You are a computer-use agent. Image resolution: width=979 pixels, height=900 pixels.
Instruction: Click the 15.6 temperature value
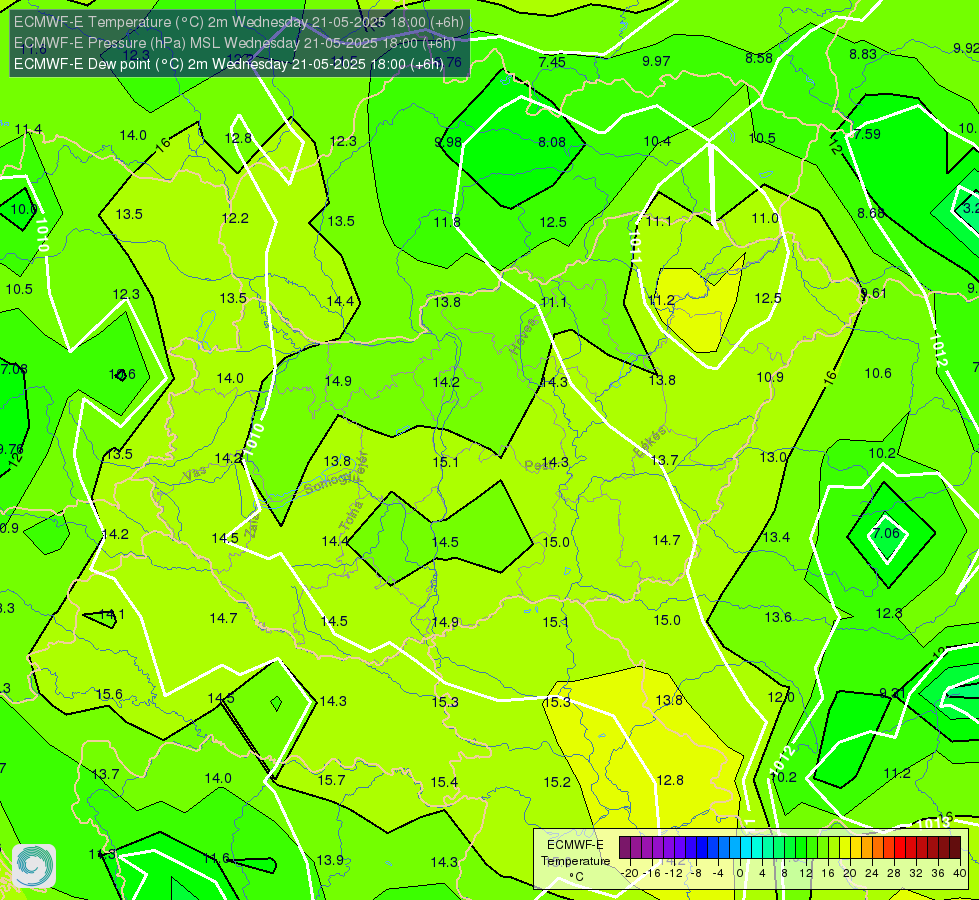point(109,694)
